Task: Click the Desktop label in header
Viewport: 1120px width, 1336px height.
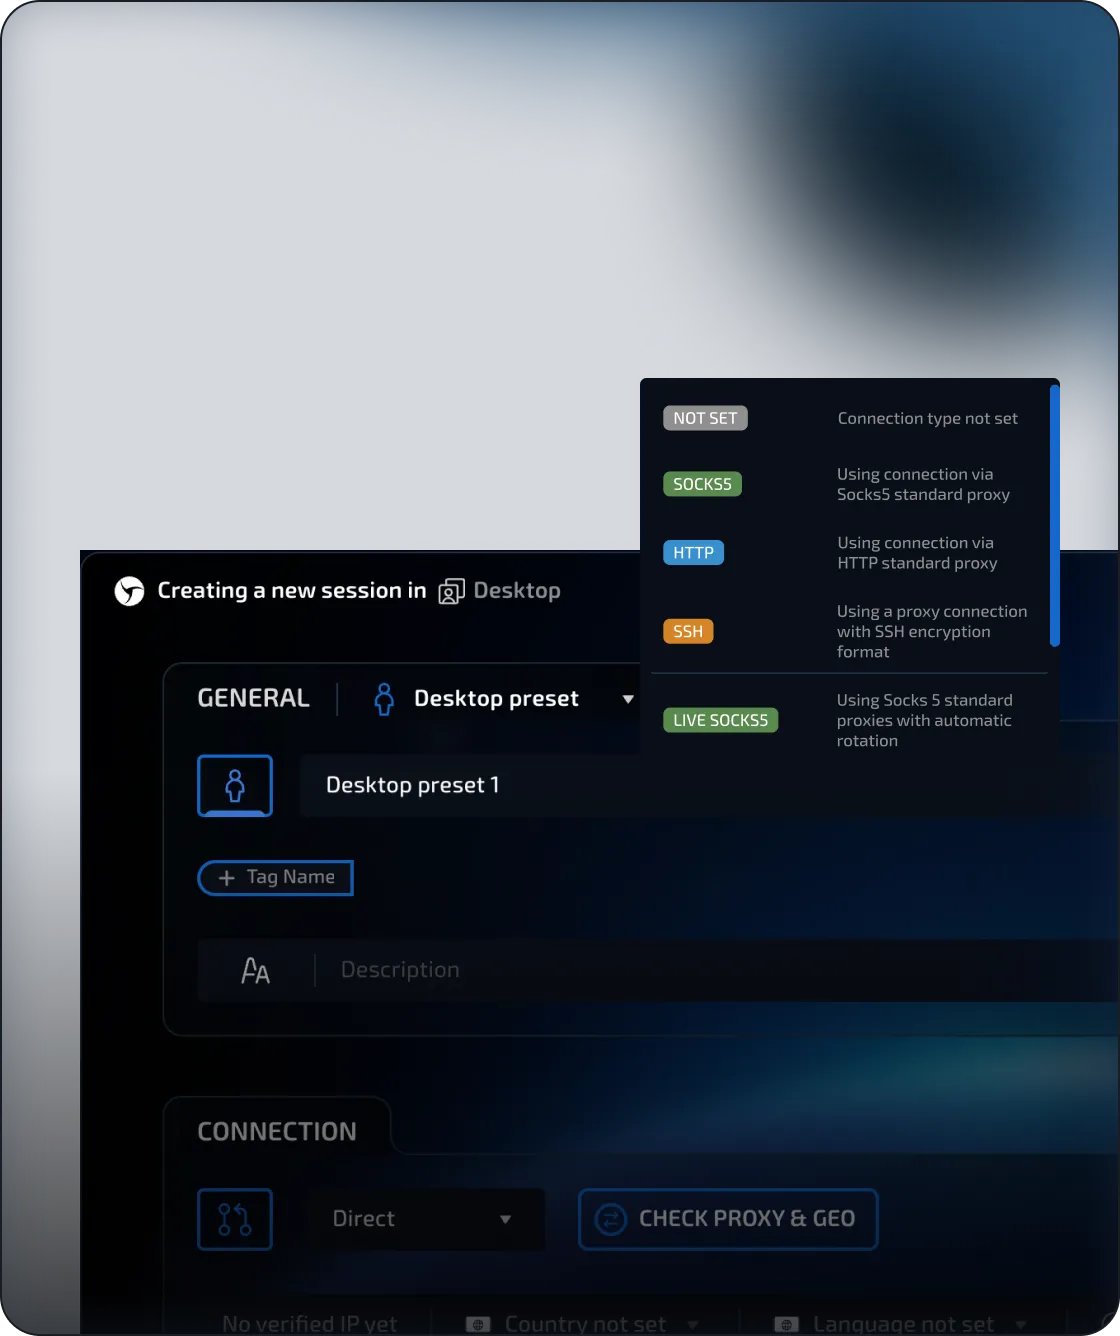Action: [517, 591]
